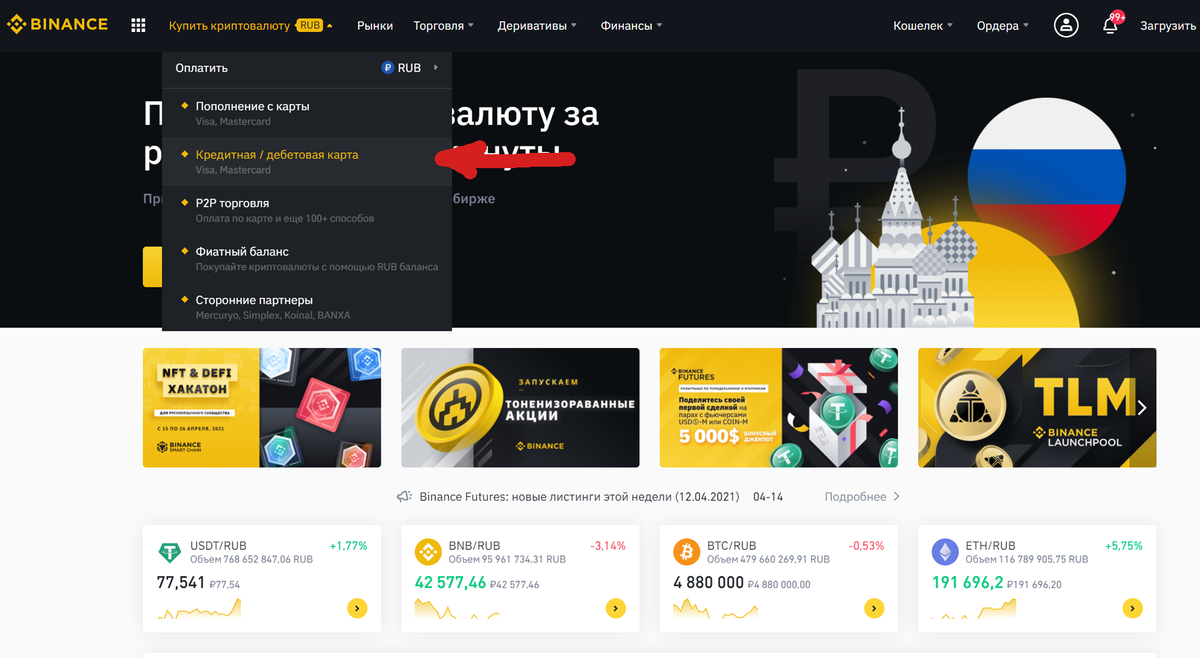Open the TLM Launchpool banner

click(x=1037, y=407)
